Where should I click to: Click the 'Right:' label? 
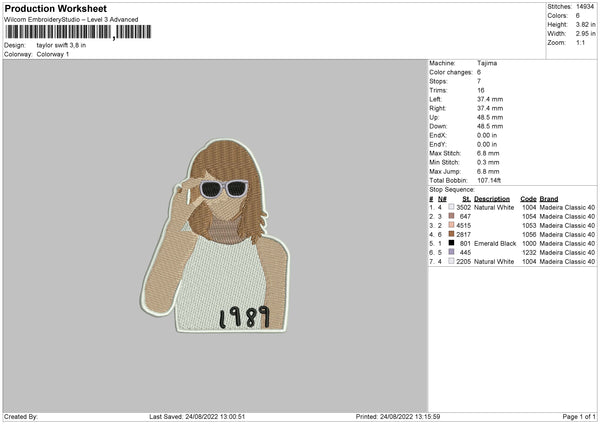[x=437, y=108]
